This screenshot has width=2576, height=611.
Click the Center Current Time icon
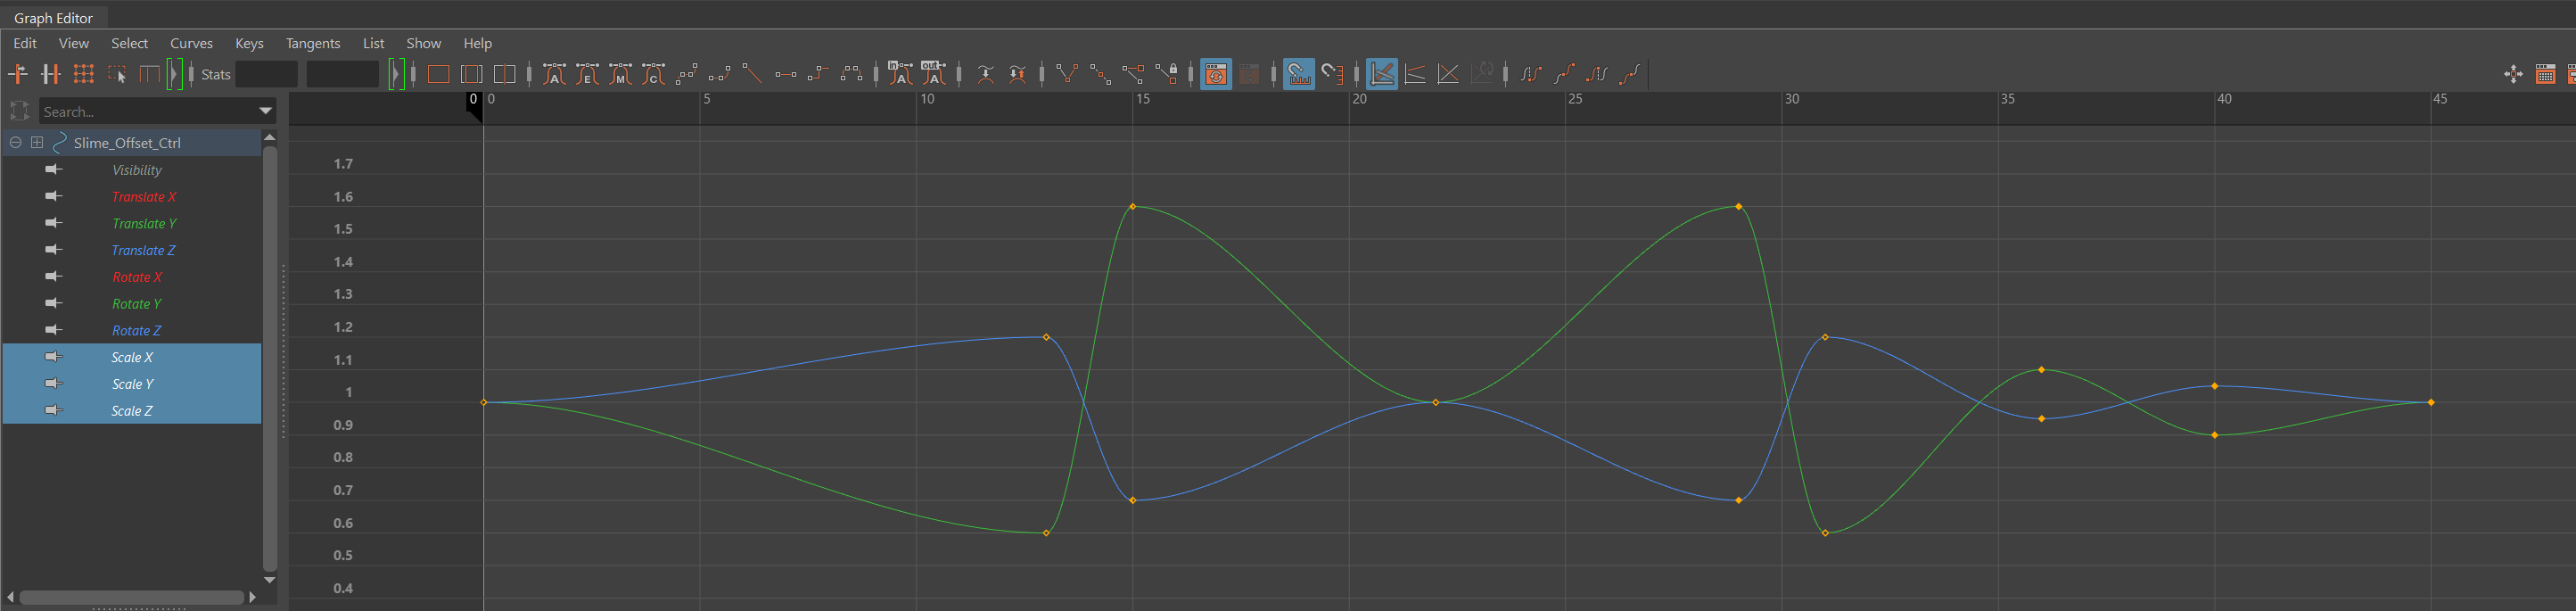click(x=505, y=74)
